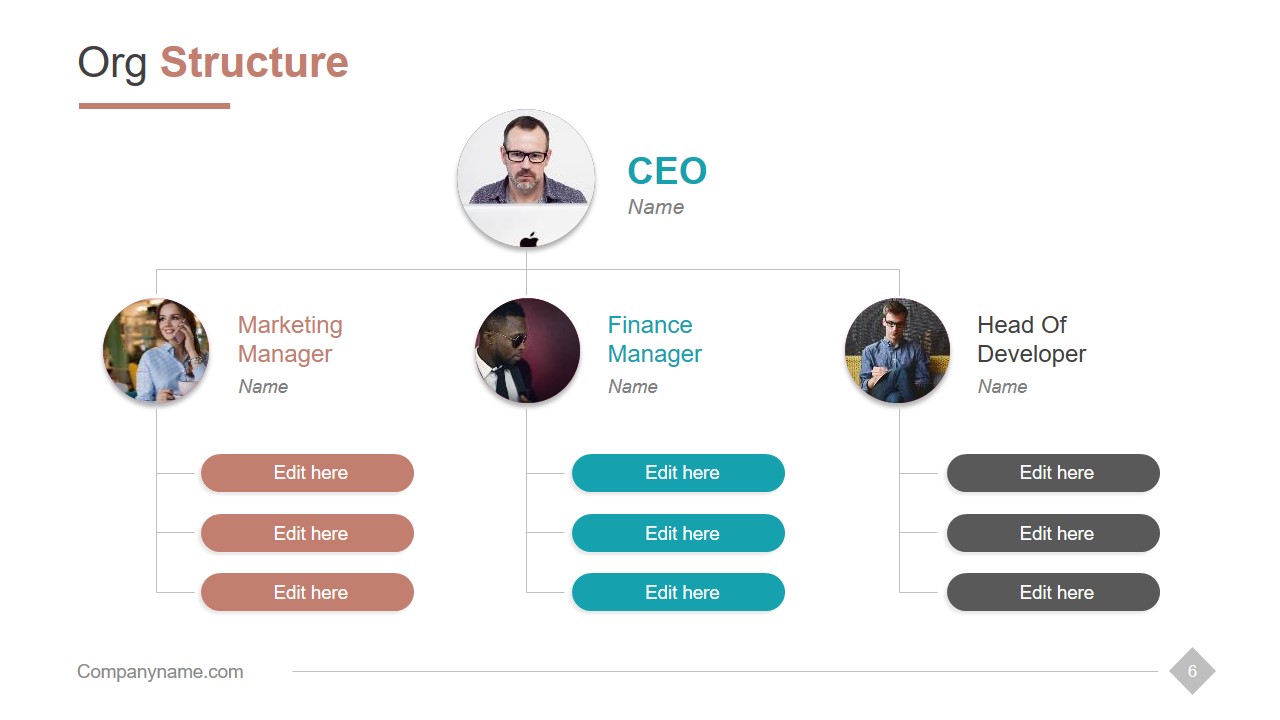Select the middle salmon "Edit here" pill
Image resolution: width=1280 pixels, height=720 pixels.
(307, 533)
